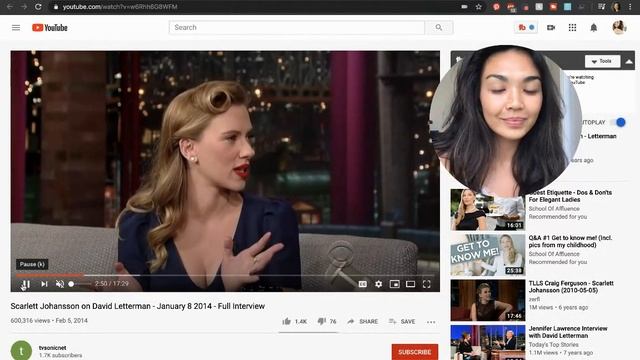Click the video title text
640x360 pixels.
pyautogui.click(x=138, y=306)
